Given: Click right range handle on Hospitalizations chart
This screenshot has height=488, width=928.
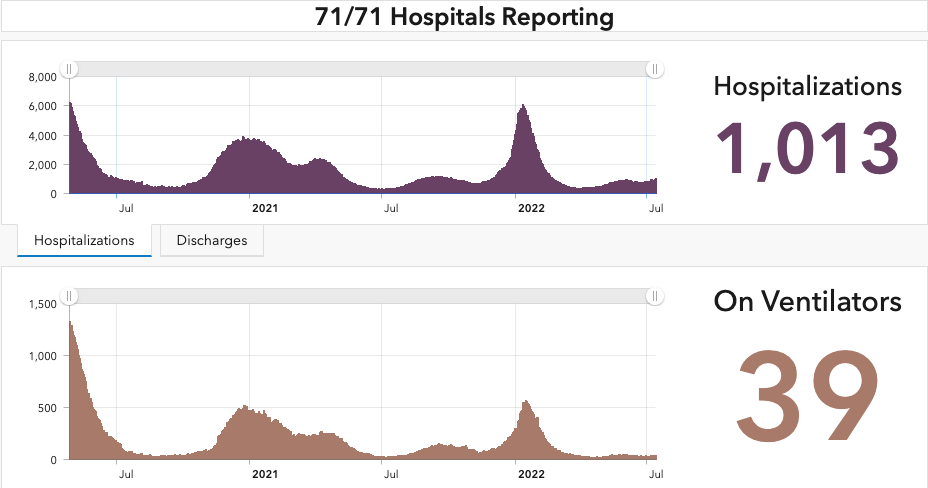Looking at the screenshot, I should tap(654, 69).
